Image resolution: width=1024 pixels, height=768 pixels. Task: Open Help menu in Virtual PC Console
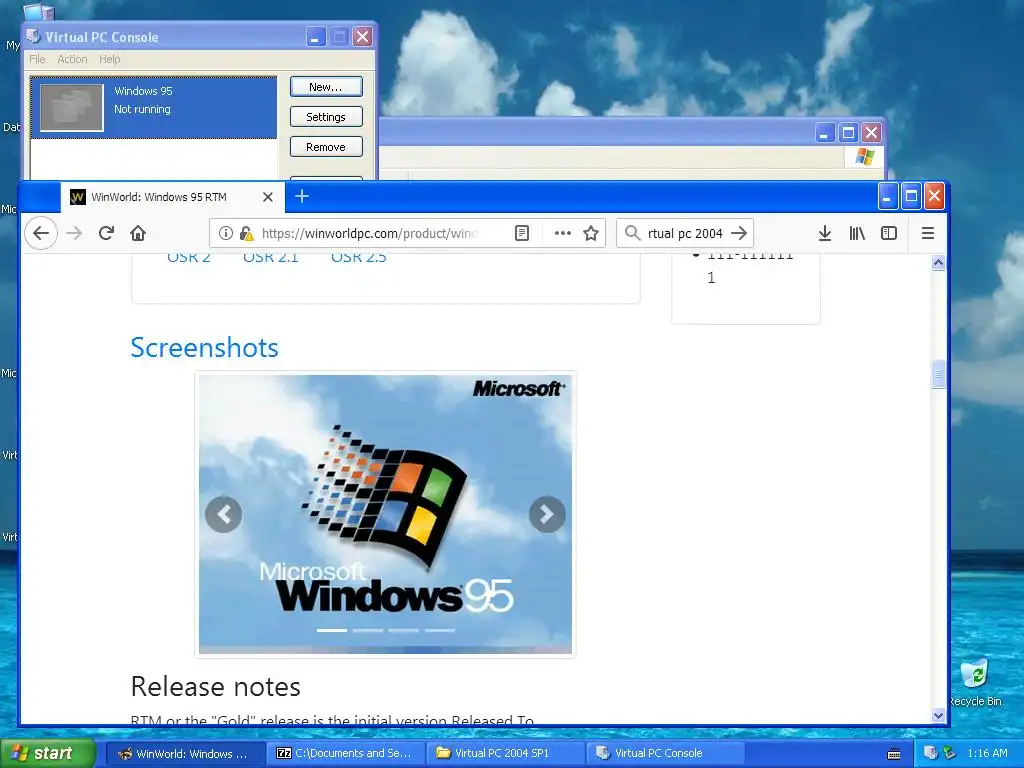tap(110, 59)
